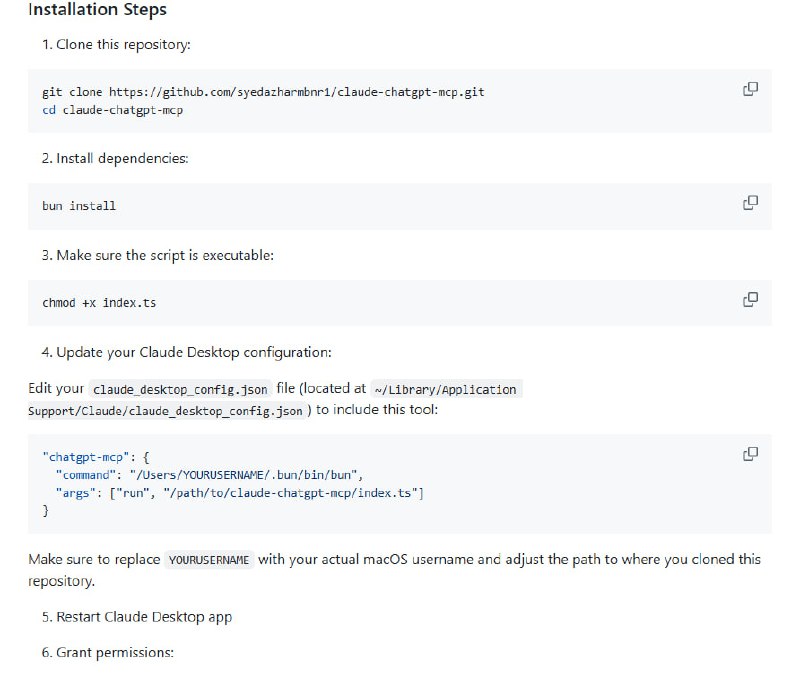The height and width of the screenshot is (678, 800).
Task: Click the Restart Claude Desktop app item
Action: tap(138, 617)
